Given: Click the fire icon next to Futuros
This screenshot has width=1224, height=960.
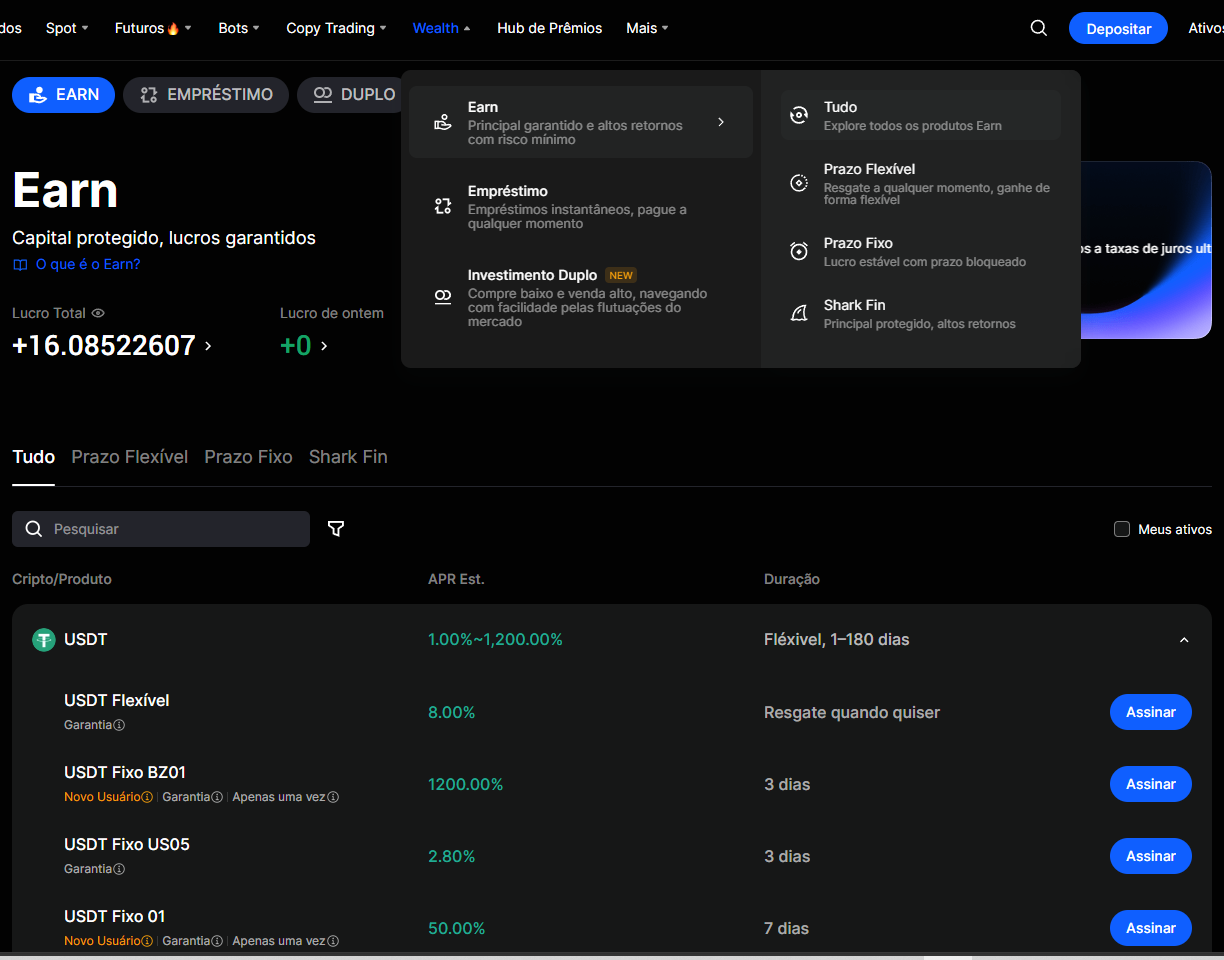Looking at the screenshot, I should [x=173, y=28].
